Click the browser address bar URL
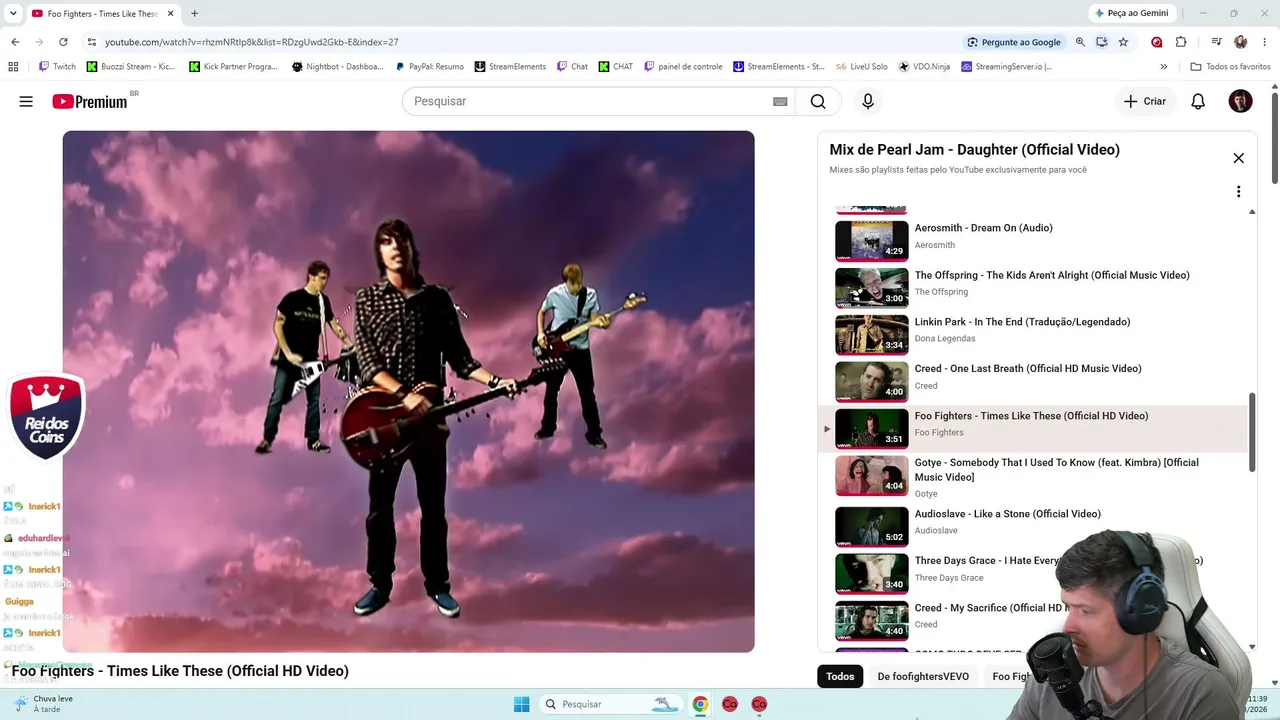1280x720 pixels. (x=252, y=42)
